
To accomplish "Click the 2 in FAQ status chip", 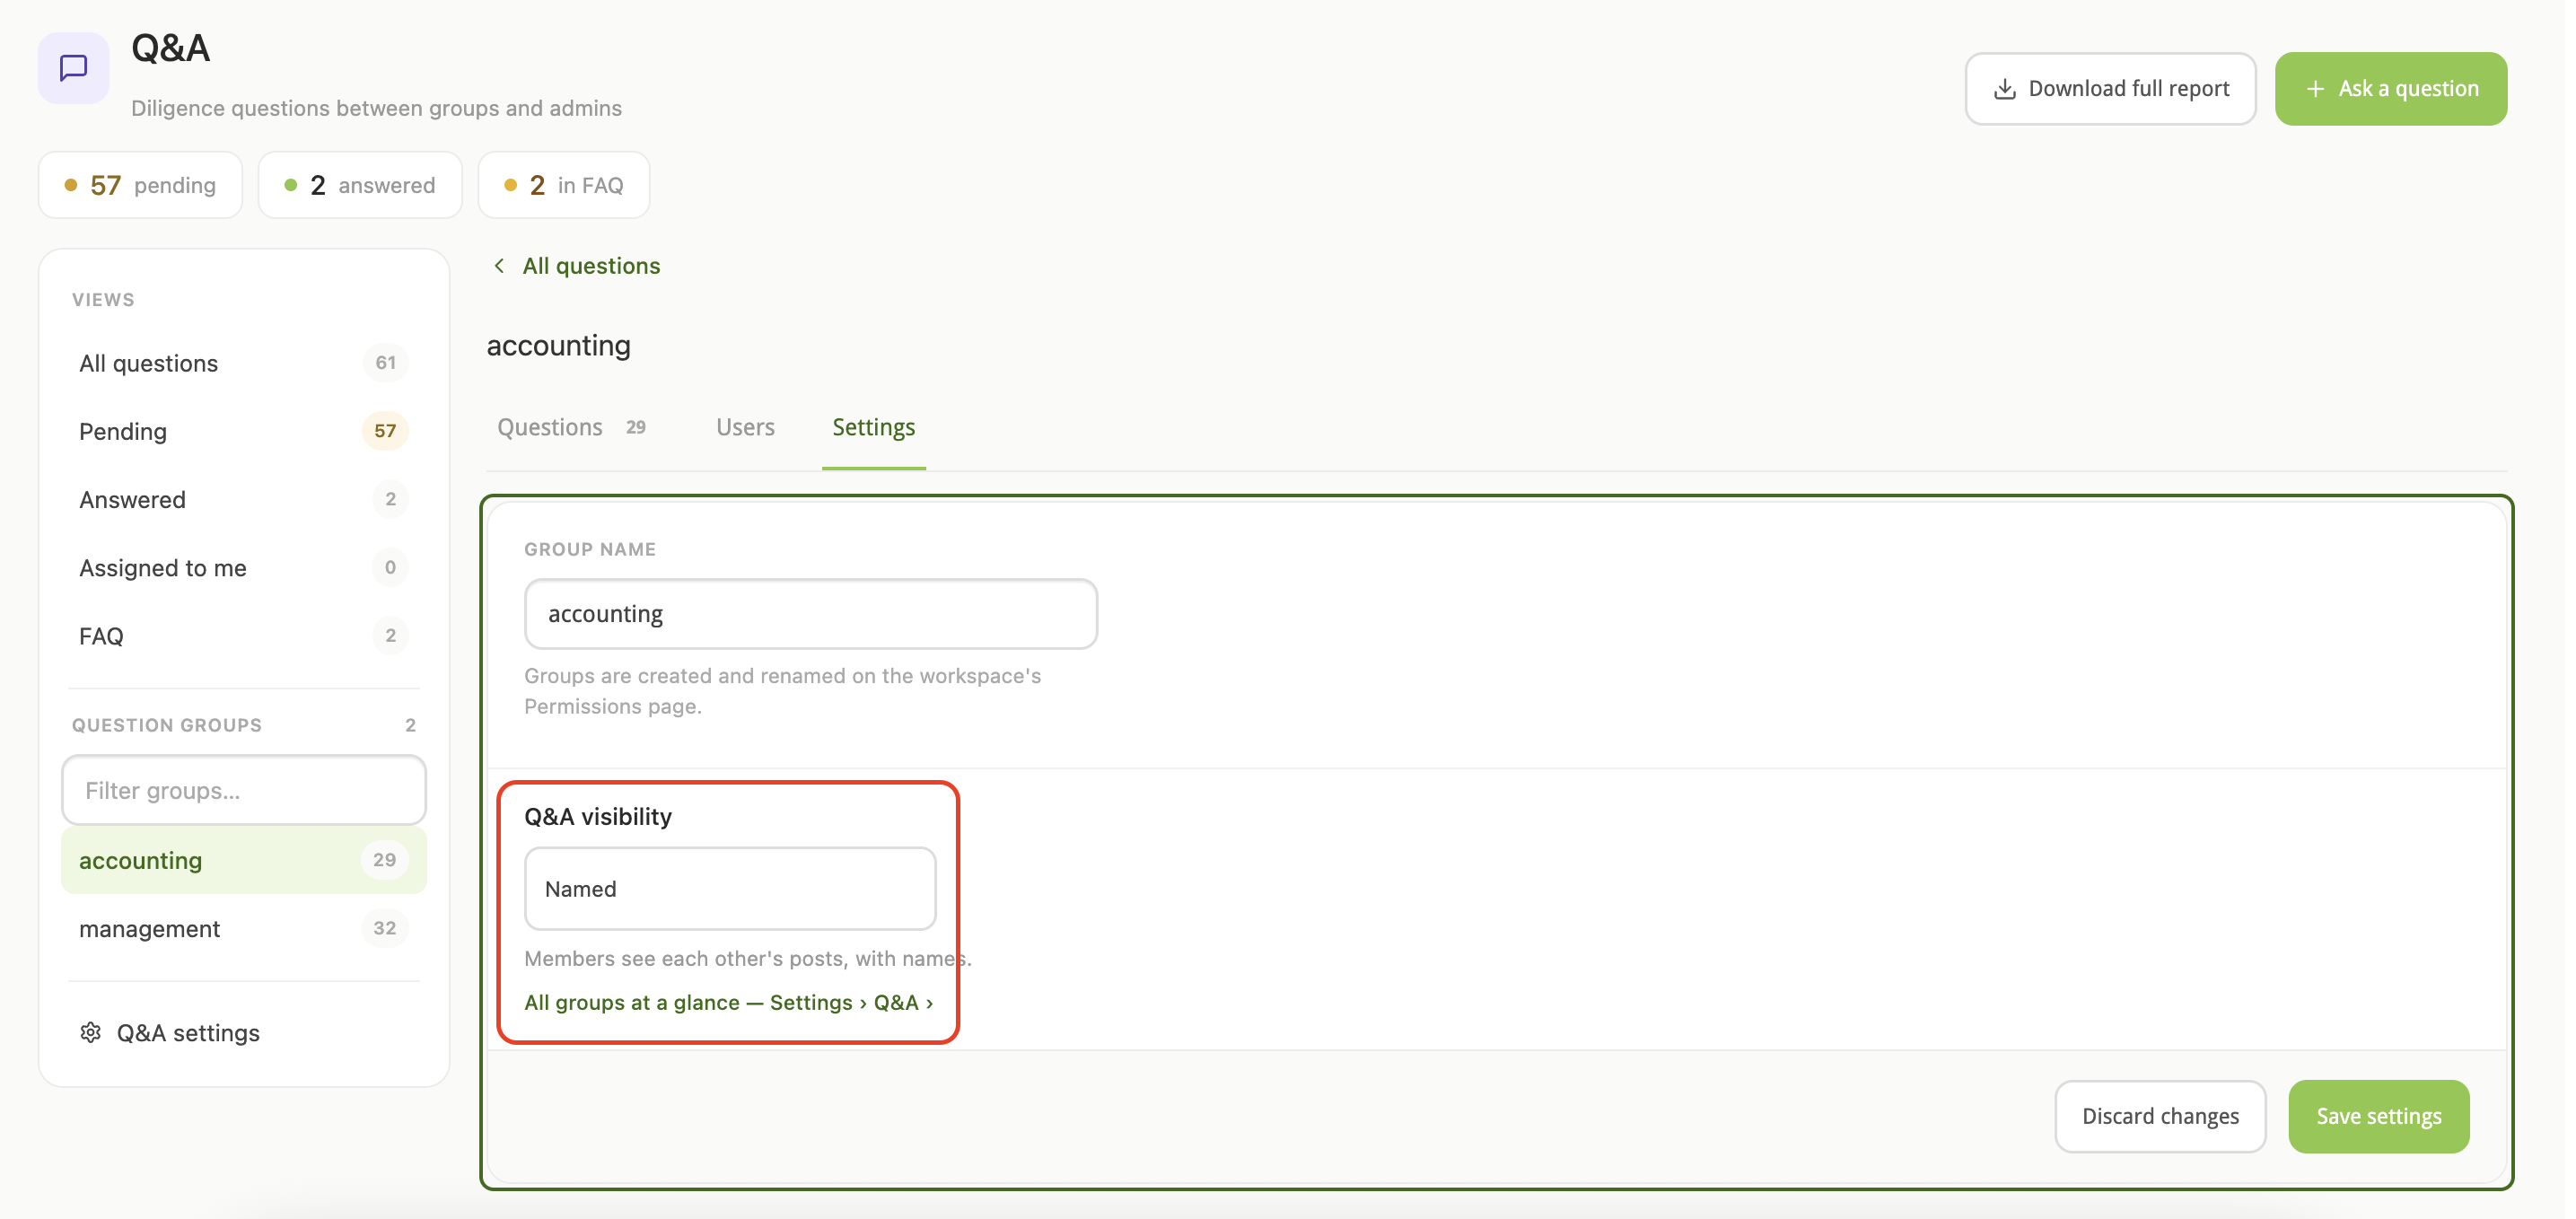I will (x=564, y=185).
